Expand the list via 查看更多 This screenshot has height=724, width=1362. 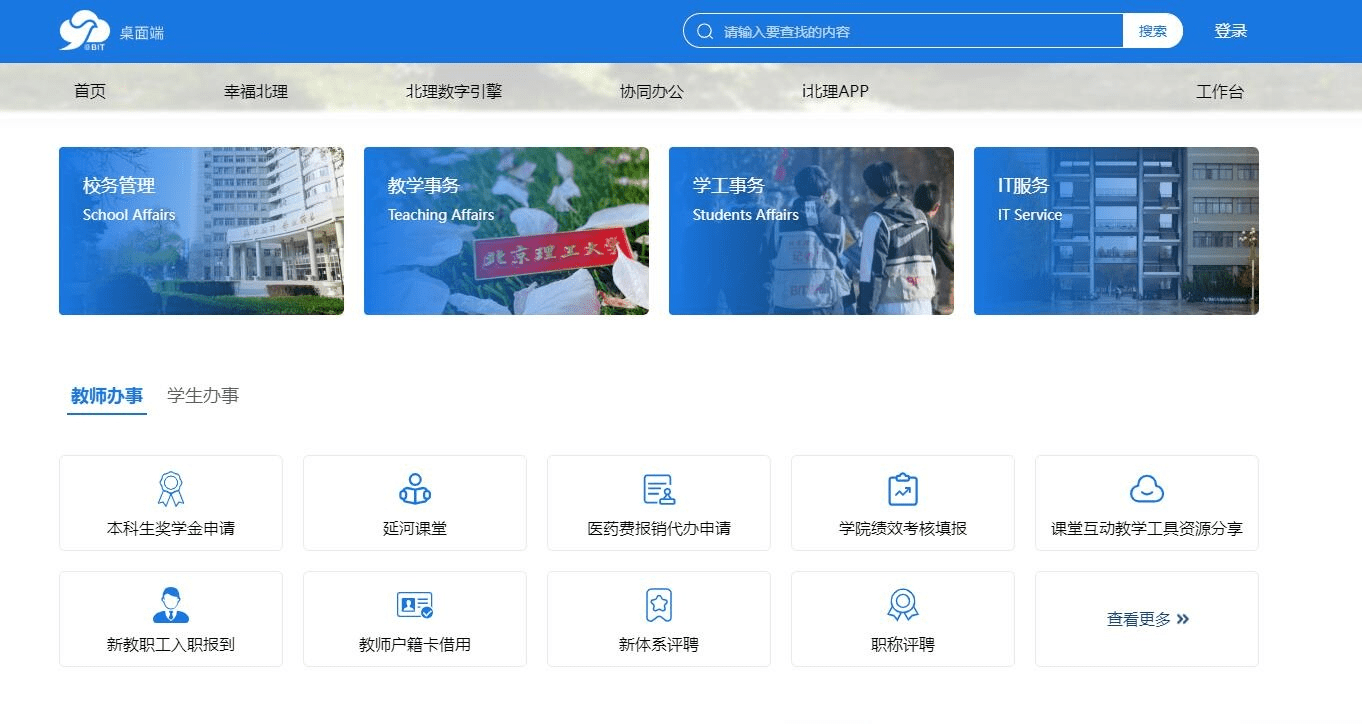coord(1147,619)
